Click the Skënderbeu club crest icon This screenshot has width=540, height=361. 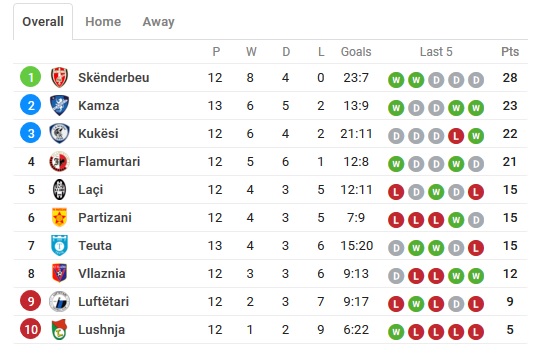pyautogui.click(x=59, y=77)
